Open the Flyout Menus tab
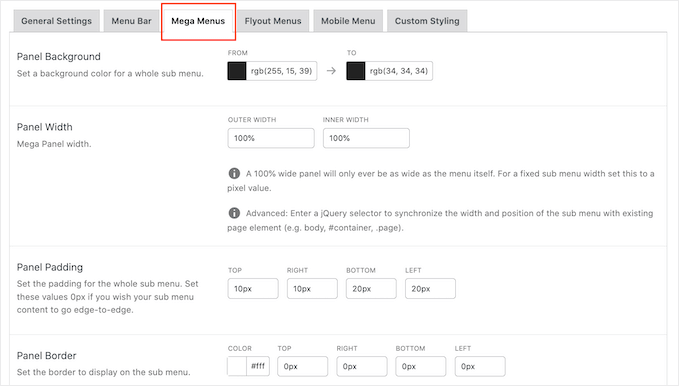680x387 pixels. pyautogui.click(x=273, y=21)
